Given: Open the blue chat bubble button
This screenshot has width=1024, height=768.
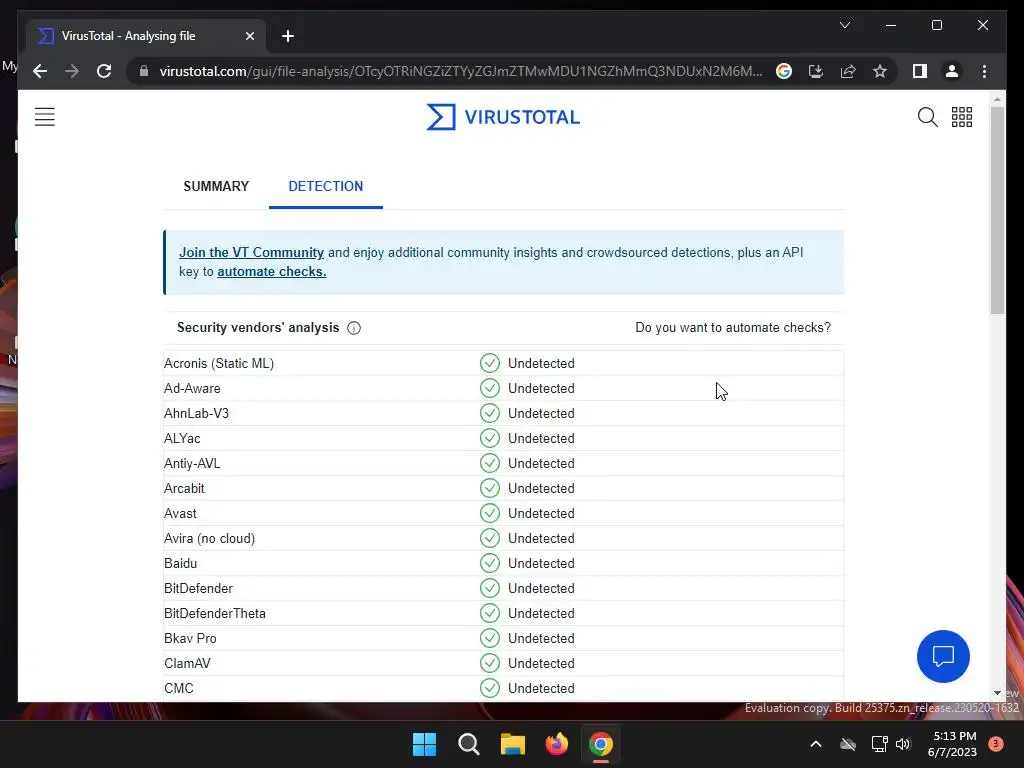Looking at the screenshot, I should pyautogui.click(x=943, y=656).
